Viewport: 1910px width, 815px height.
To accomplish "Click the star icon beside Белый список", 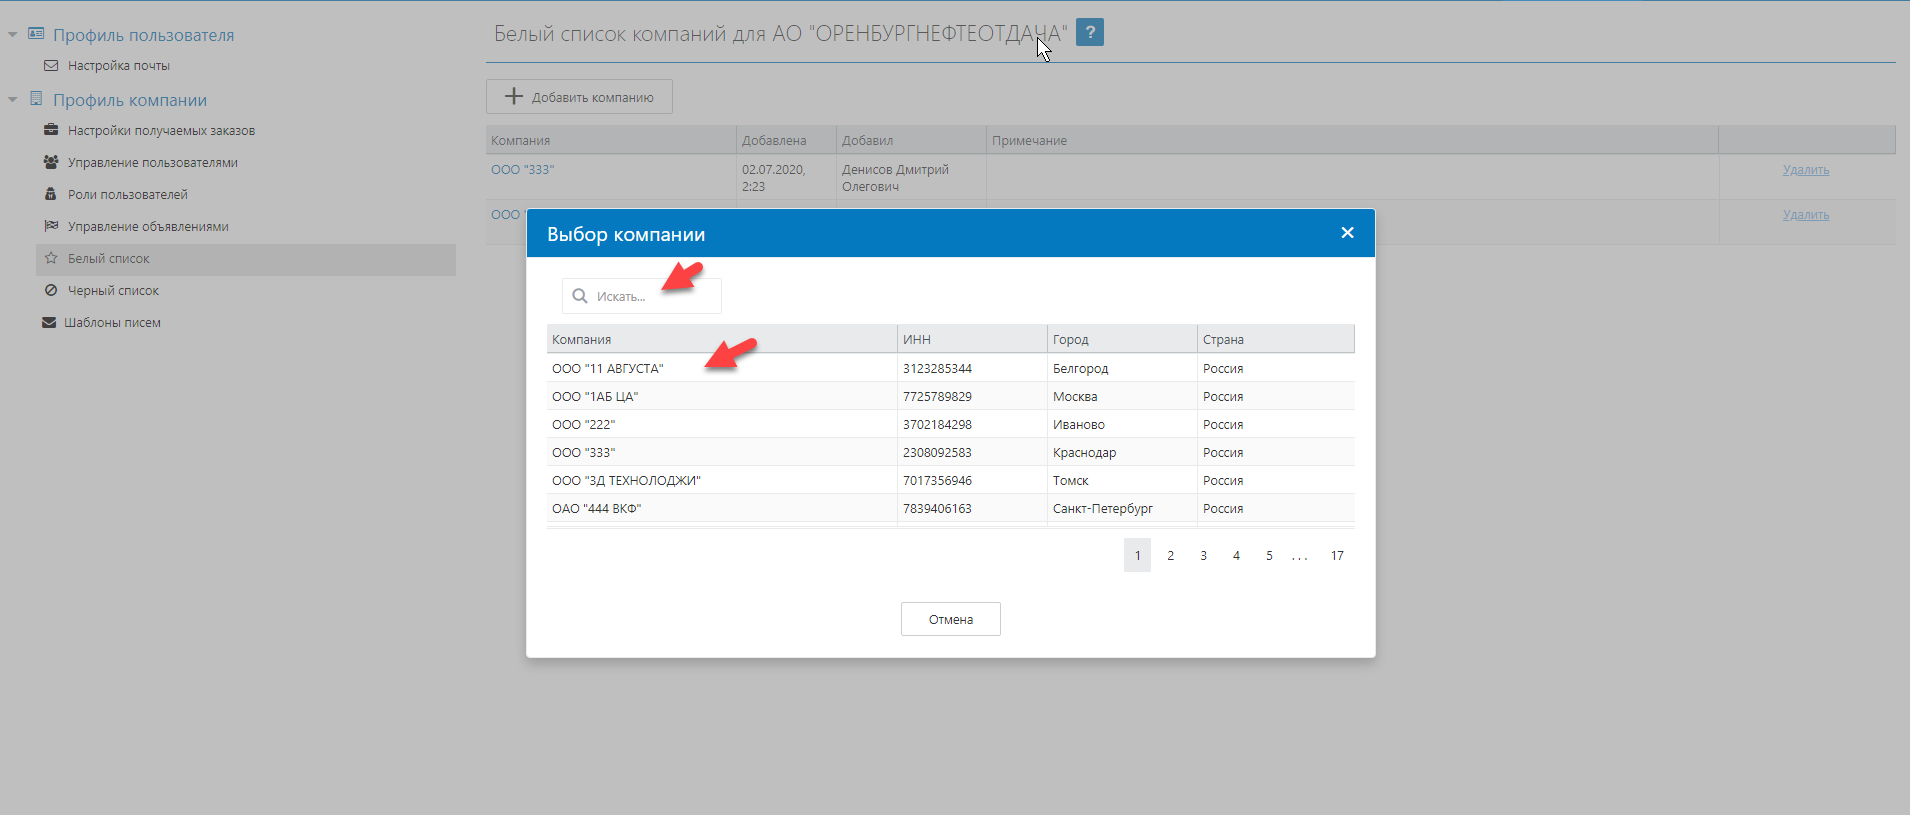I will coord(51,258).
